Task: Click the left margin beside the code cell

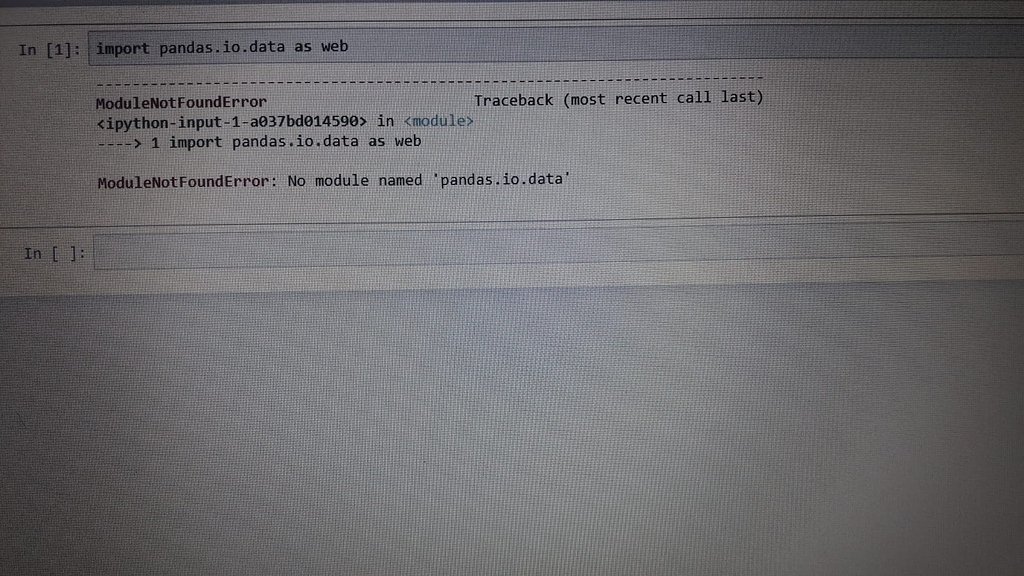Action: click(10, 46)
